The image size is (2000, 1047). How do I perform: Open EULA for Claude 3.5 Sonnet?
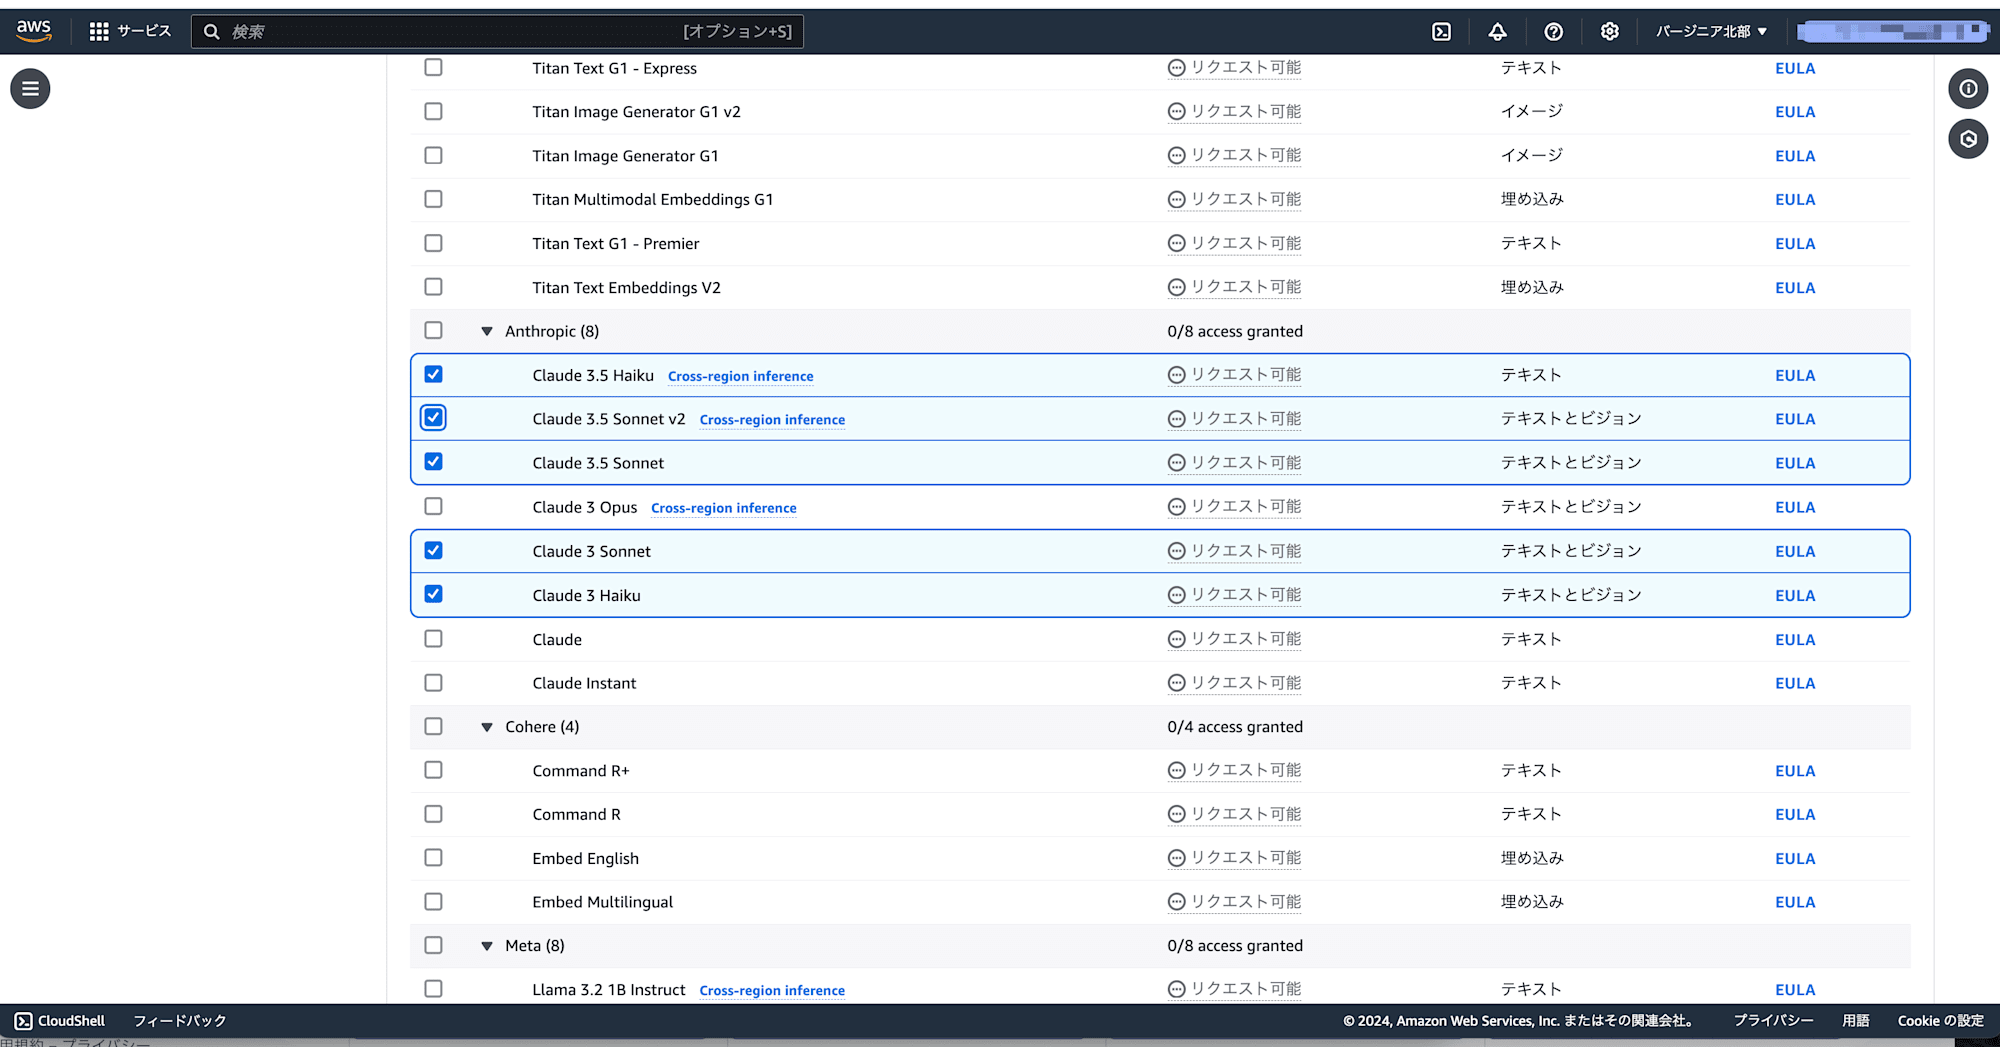1795,463
